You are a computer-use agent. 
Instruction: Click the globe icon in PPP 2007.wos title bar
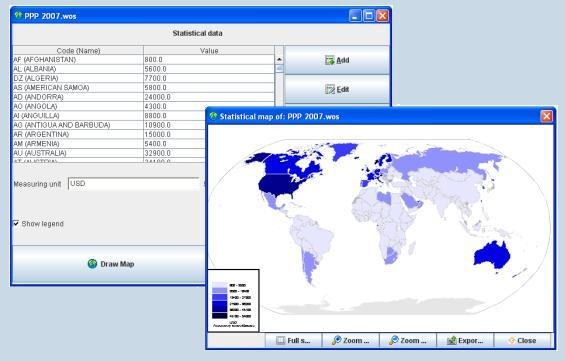click(18, 15)
